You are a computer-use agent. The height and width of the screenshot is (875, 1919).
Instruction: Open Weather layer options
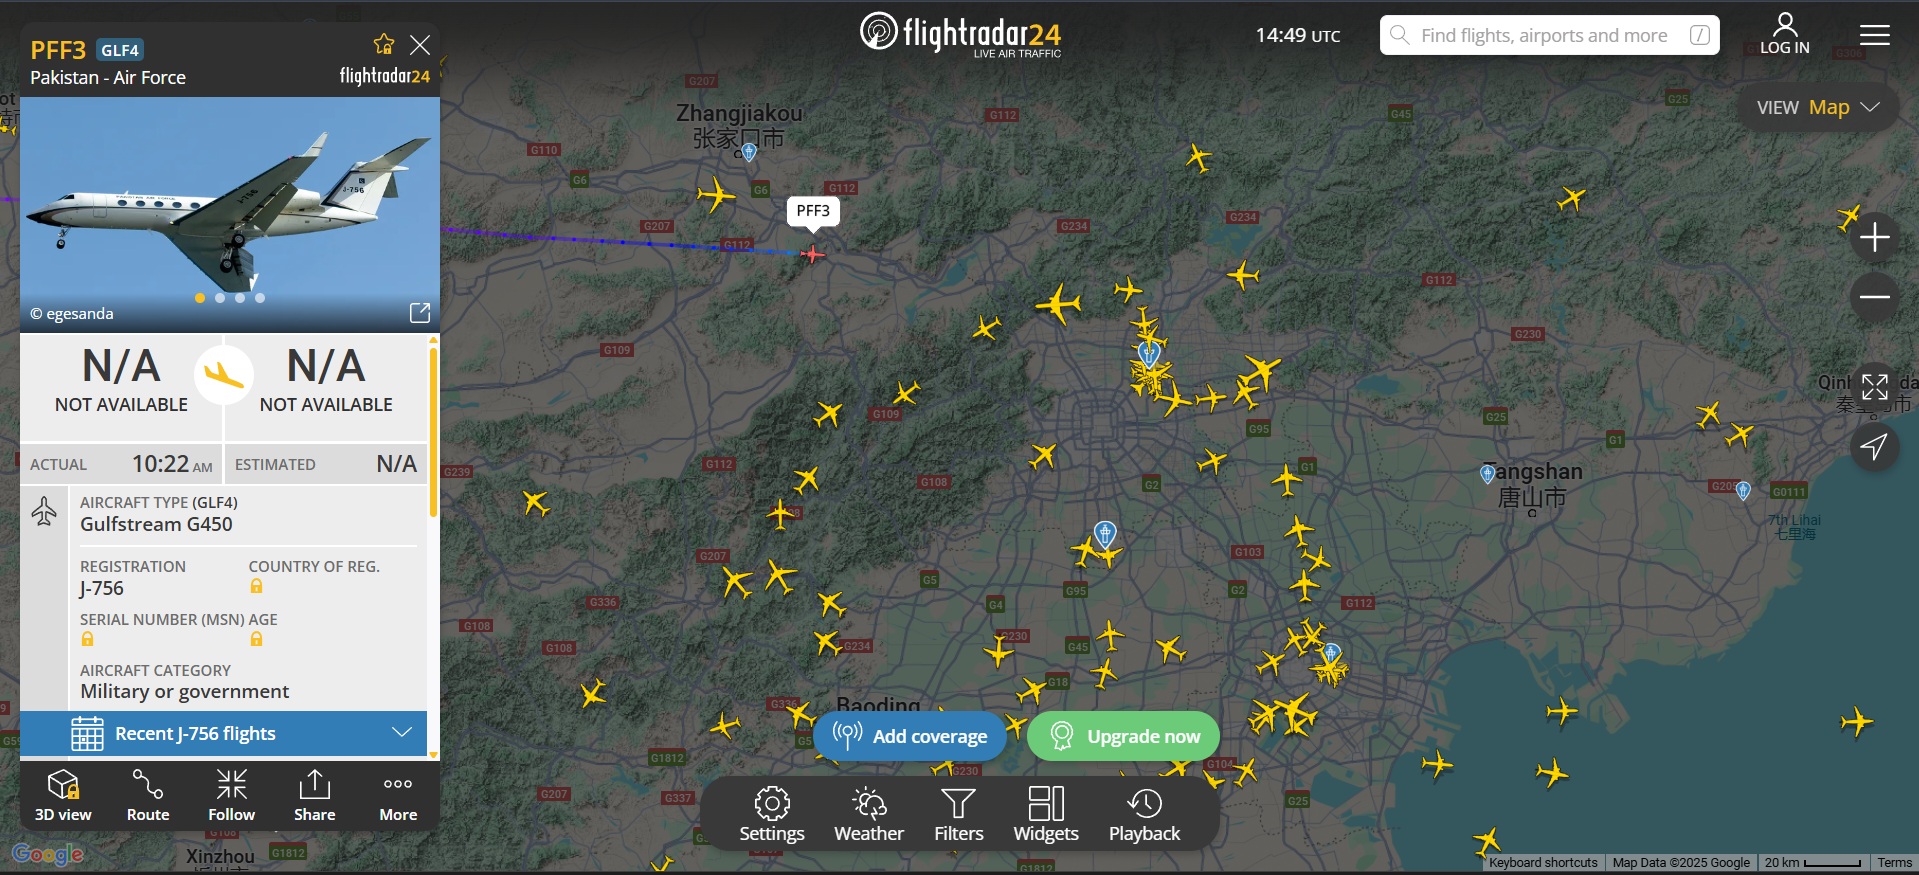[869, 814]
